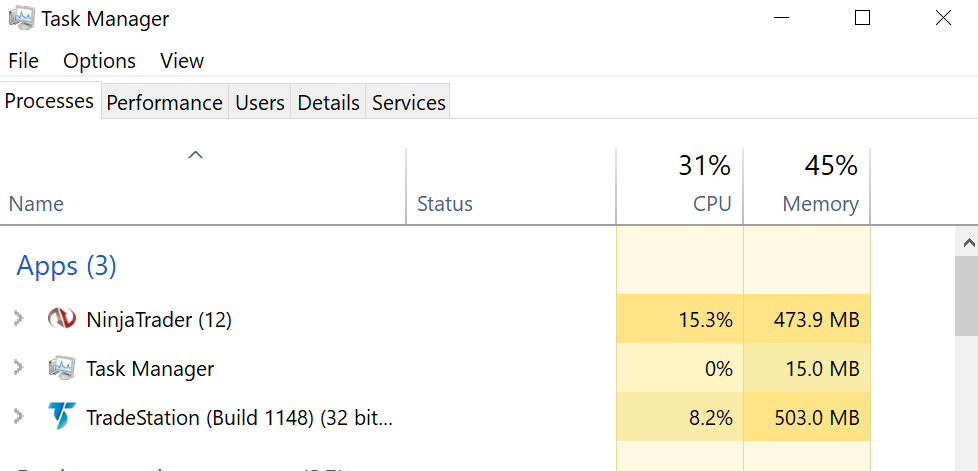Sort processes by the Name column
This screenshot has width=978, height=471.
tap(36, 204)
